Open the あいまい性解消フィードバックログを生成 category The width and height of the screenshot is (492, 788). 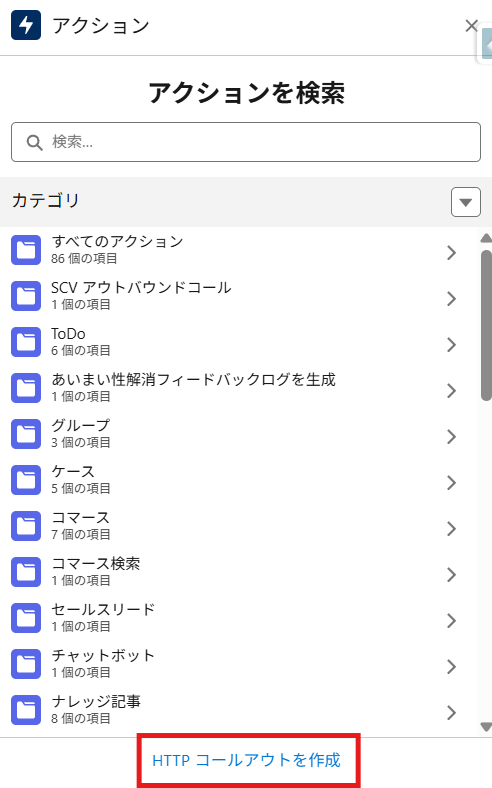(234, 387)
